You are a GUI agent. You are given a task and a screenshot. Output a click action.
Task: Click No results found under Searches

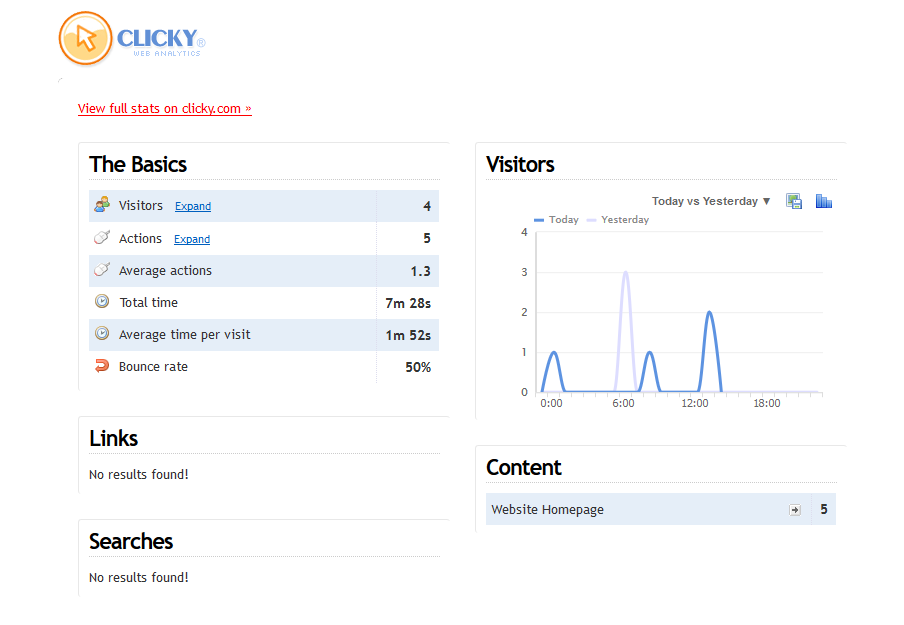[139, 578]
